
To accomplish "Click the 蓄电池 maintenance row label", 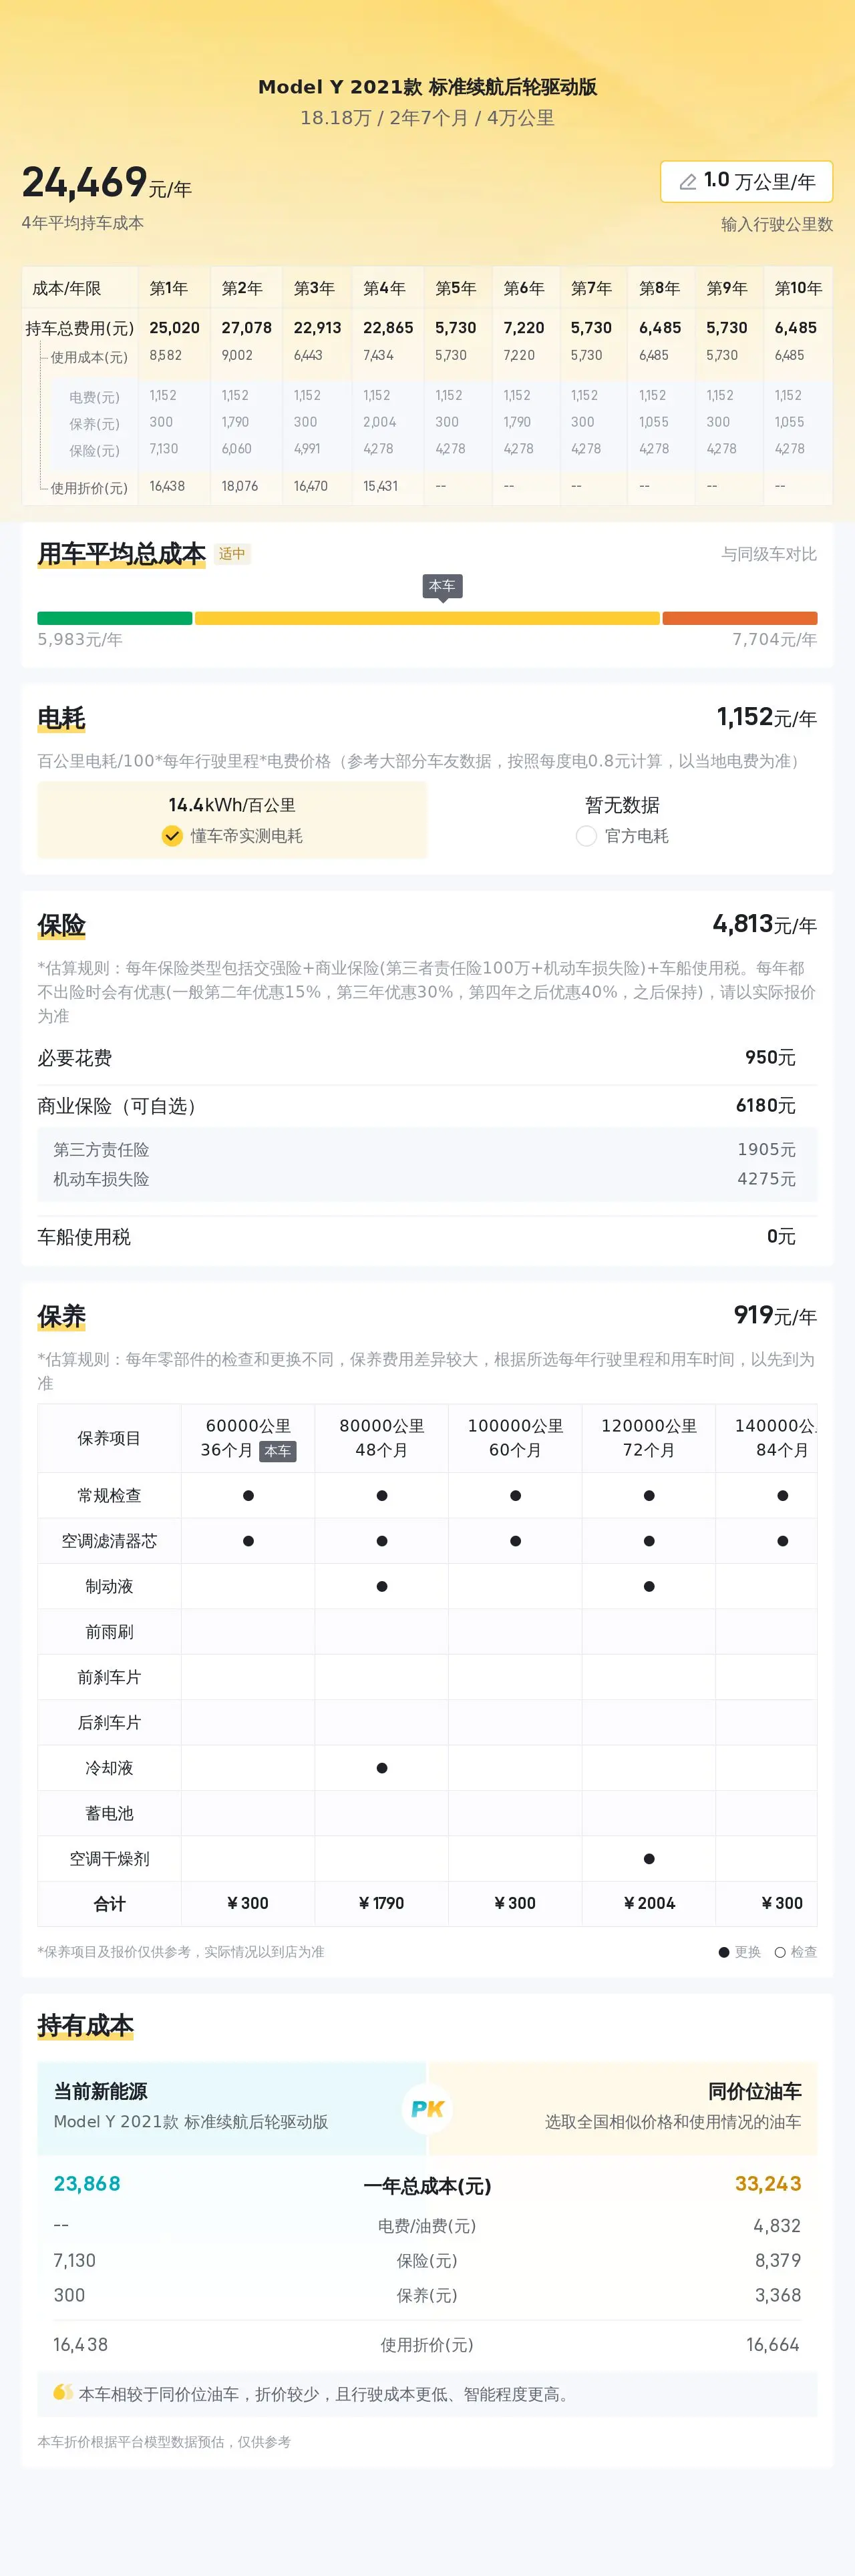I will (109, 1813).
